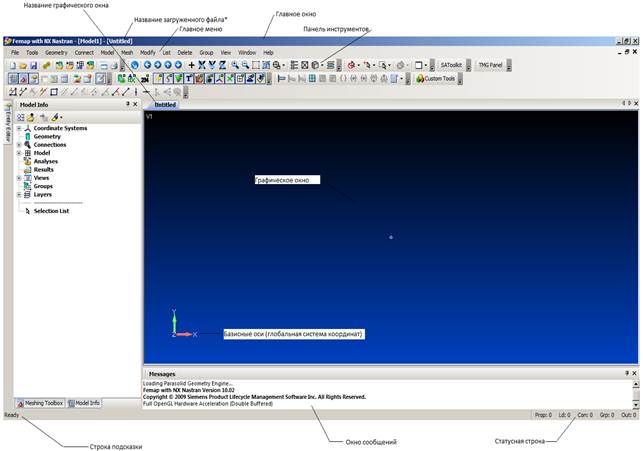Click the Open file folder icon

pyautogui.click(x=23, y=65)
